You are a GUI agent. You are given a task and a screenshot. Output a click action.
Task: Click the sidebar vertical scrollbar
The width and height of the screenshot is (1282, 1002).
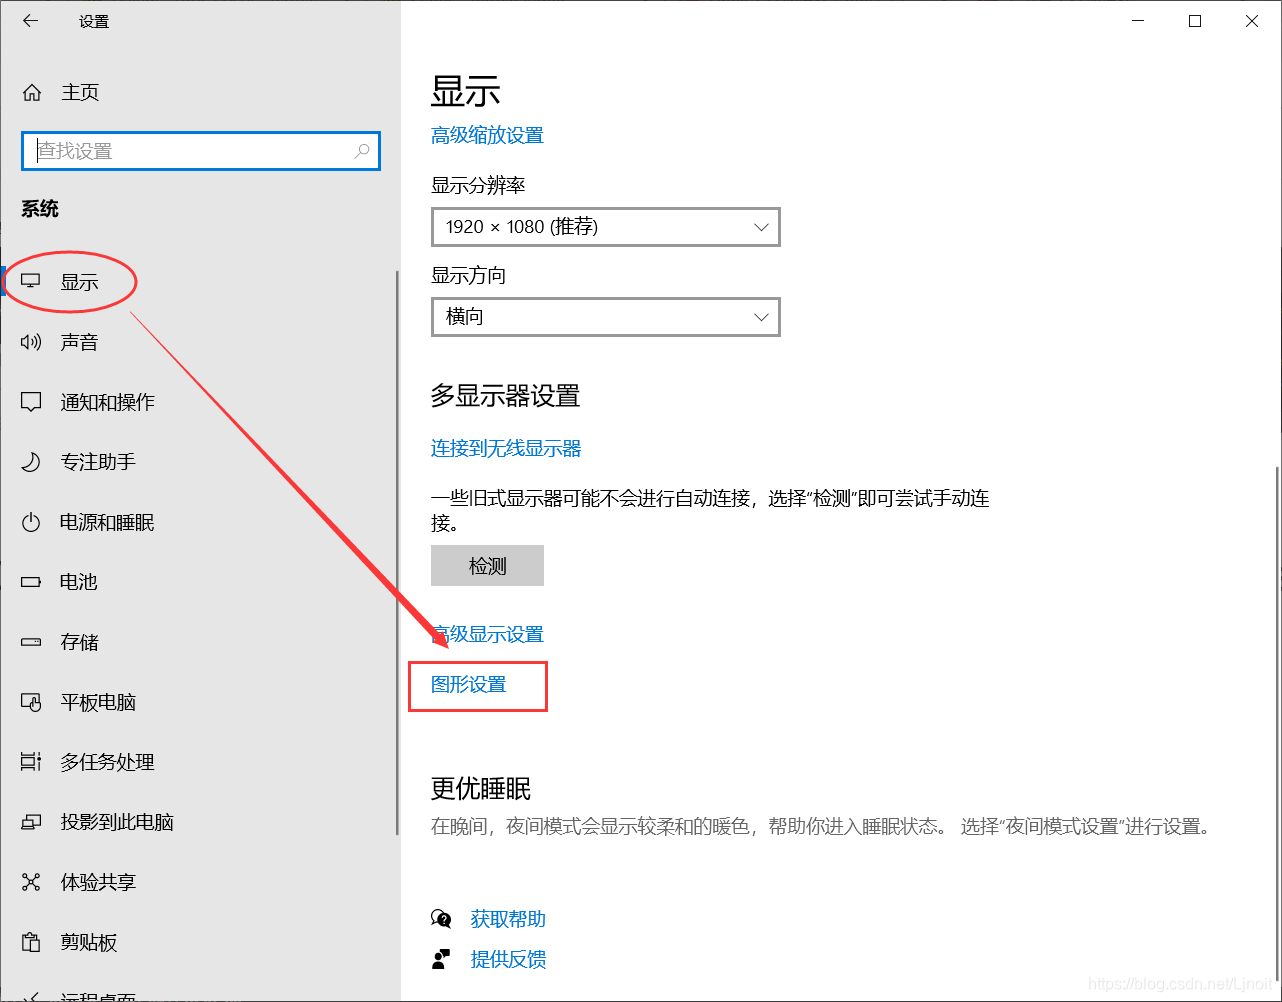tap(397, 553)
